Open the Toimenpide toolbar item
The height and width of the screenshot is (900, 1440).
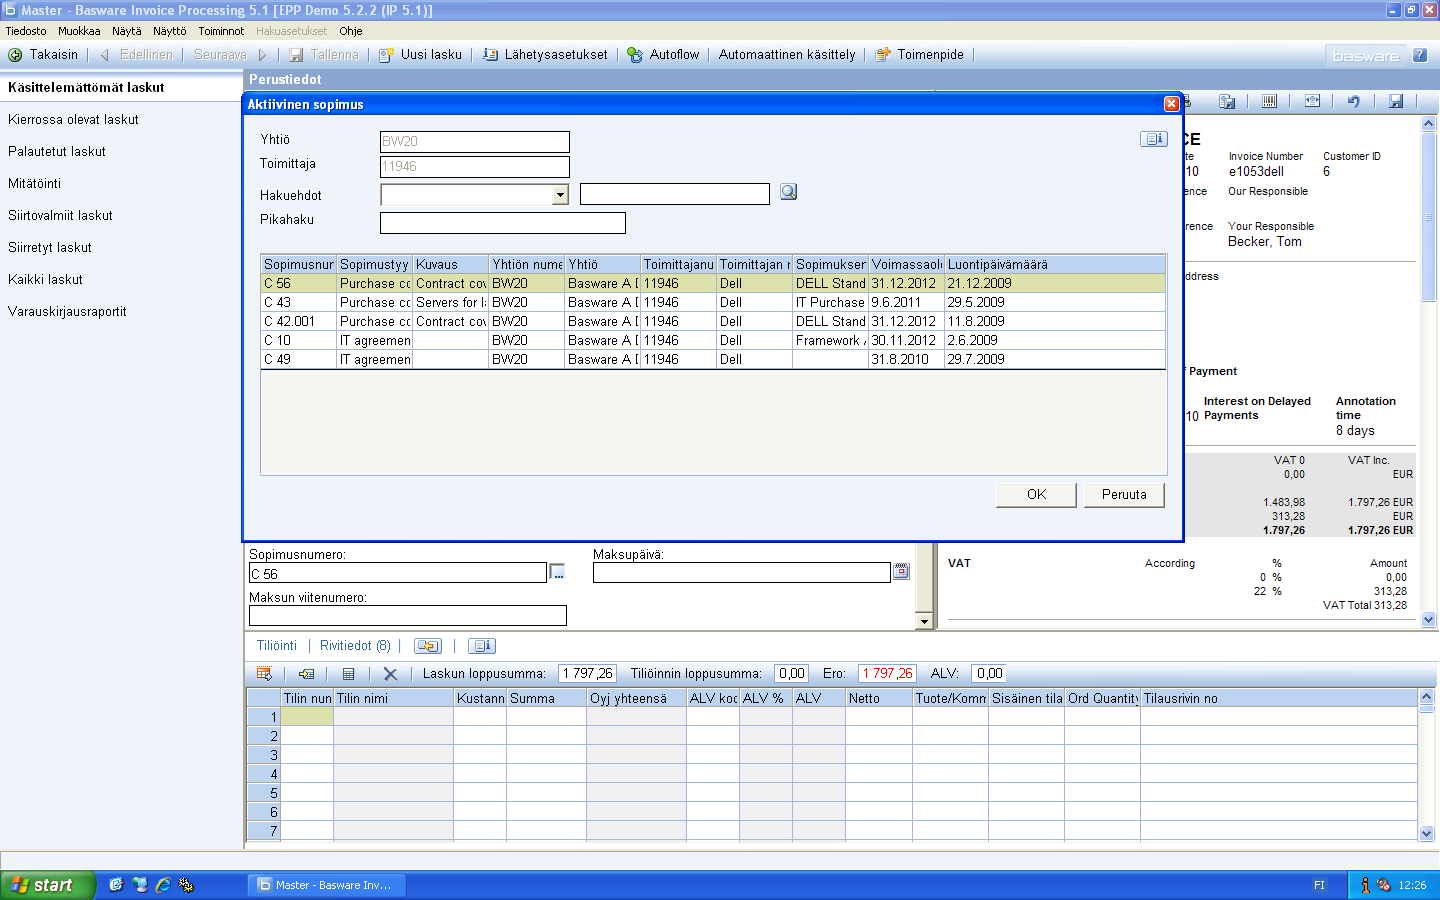click(920, 55)
